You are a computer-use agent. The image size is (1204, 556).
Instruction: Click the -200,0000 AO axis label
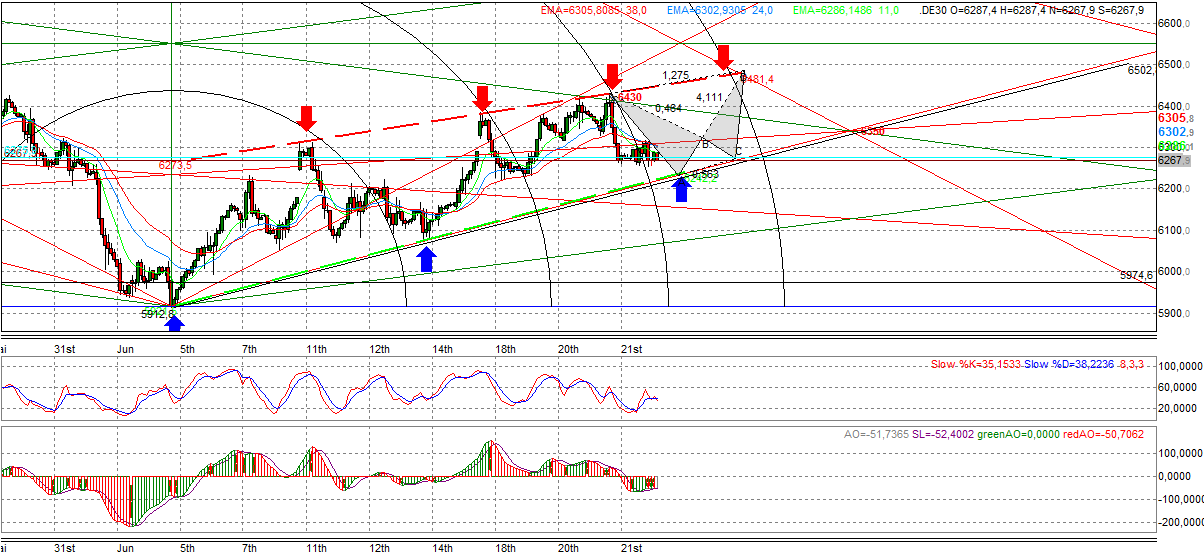1181,521
